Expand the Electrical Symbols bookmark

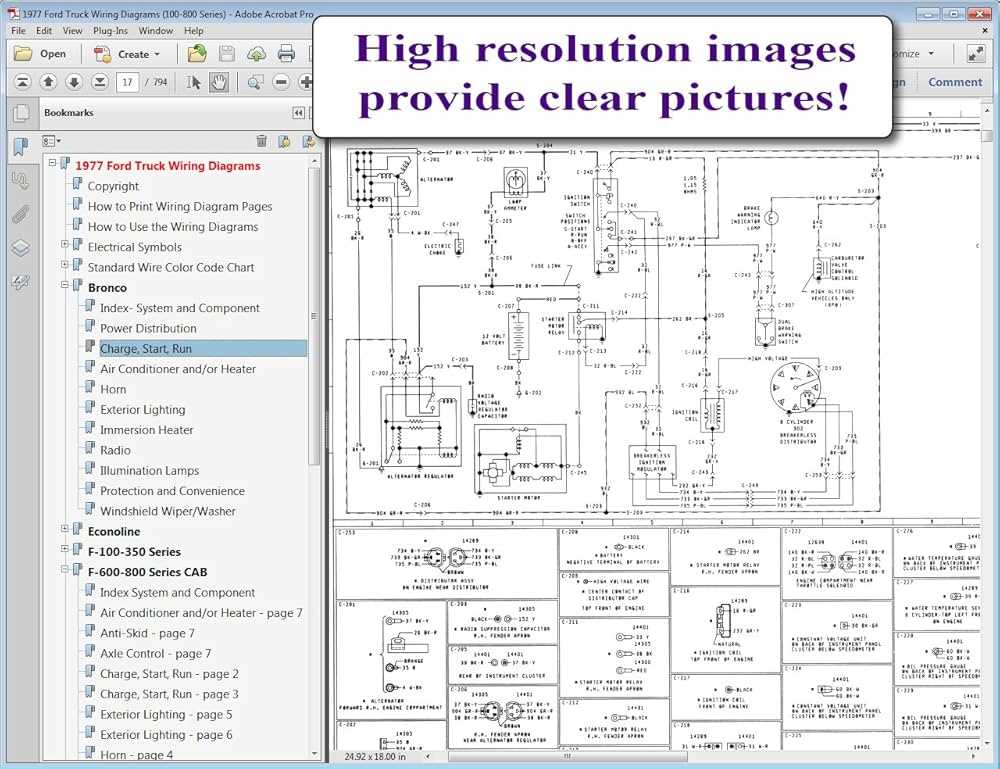point(64,244)
